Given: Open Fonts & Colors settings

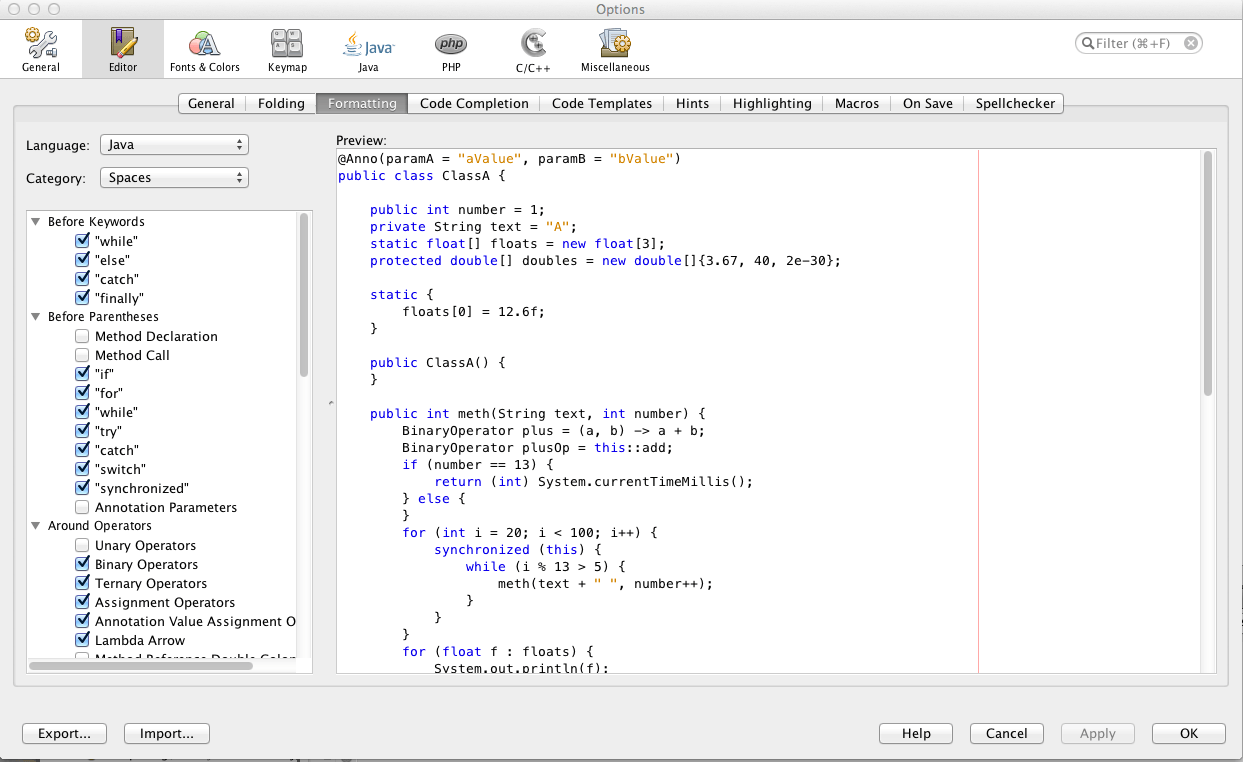Looking at the screenshot, I should (204, 50).
